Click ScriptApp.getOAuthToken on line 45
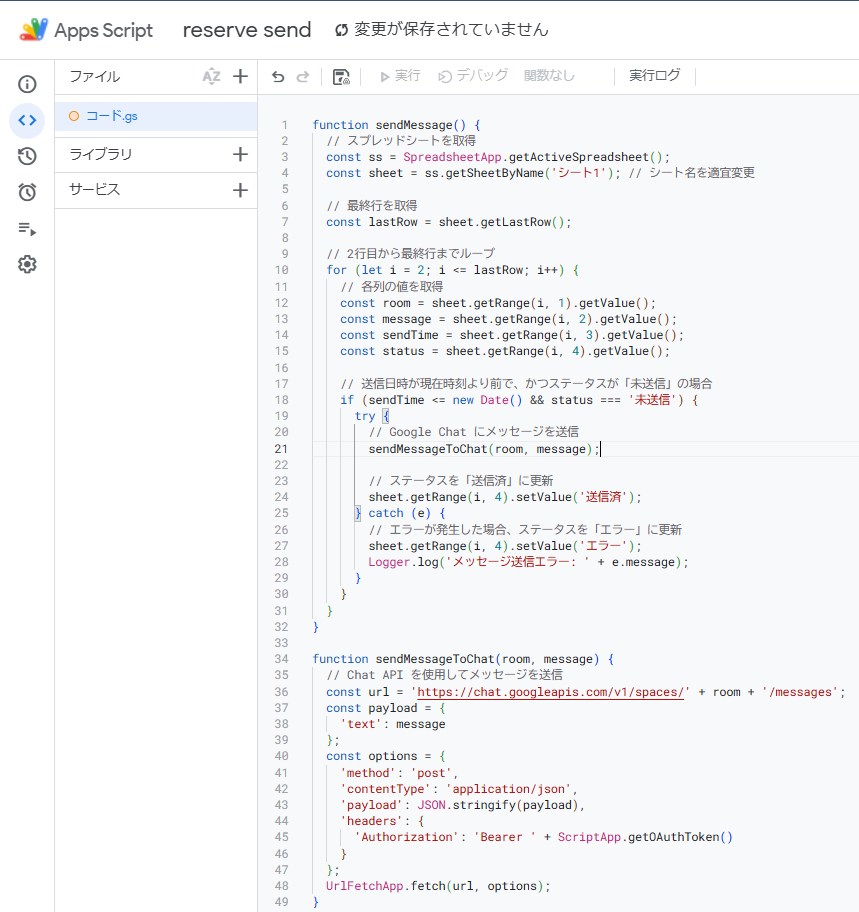The height and width of the screenshot is (912, 859). coord(639,837)
